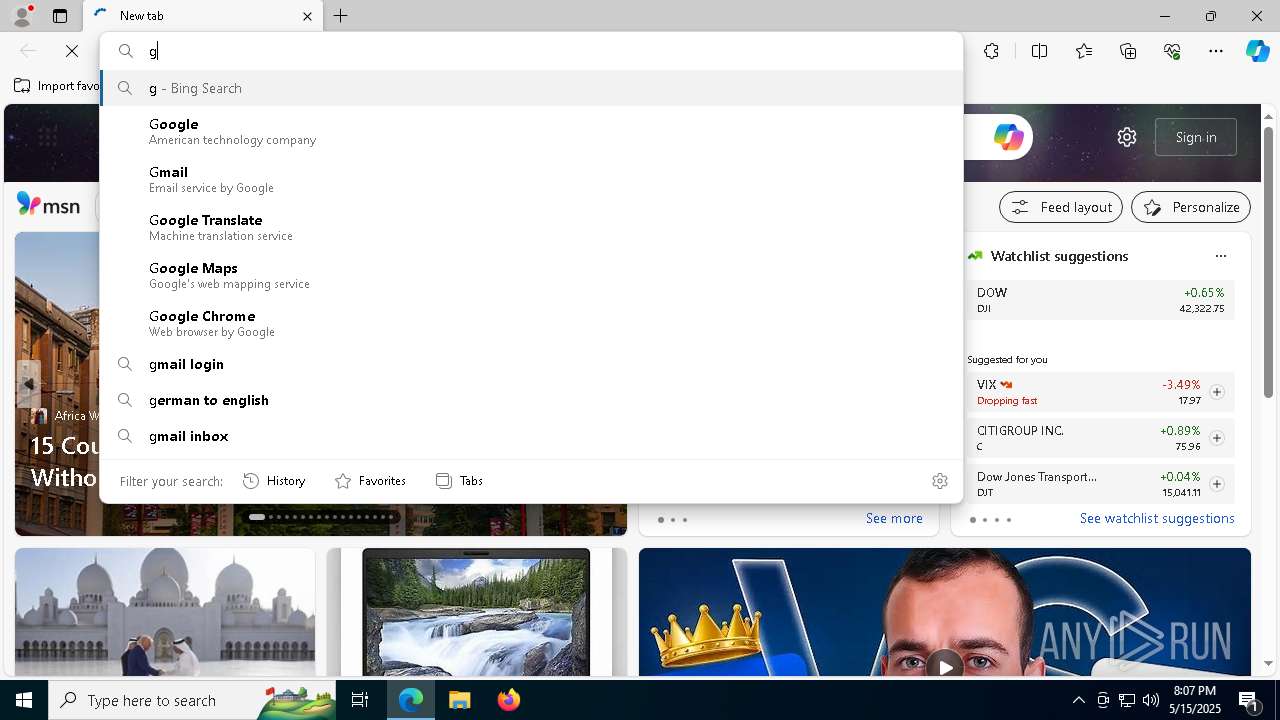Add Citigroup Inc. to watchlist
This screenshot has height=720, width=1280.
(x=1216, y=438)
